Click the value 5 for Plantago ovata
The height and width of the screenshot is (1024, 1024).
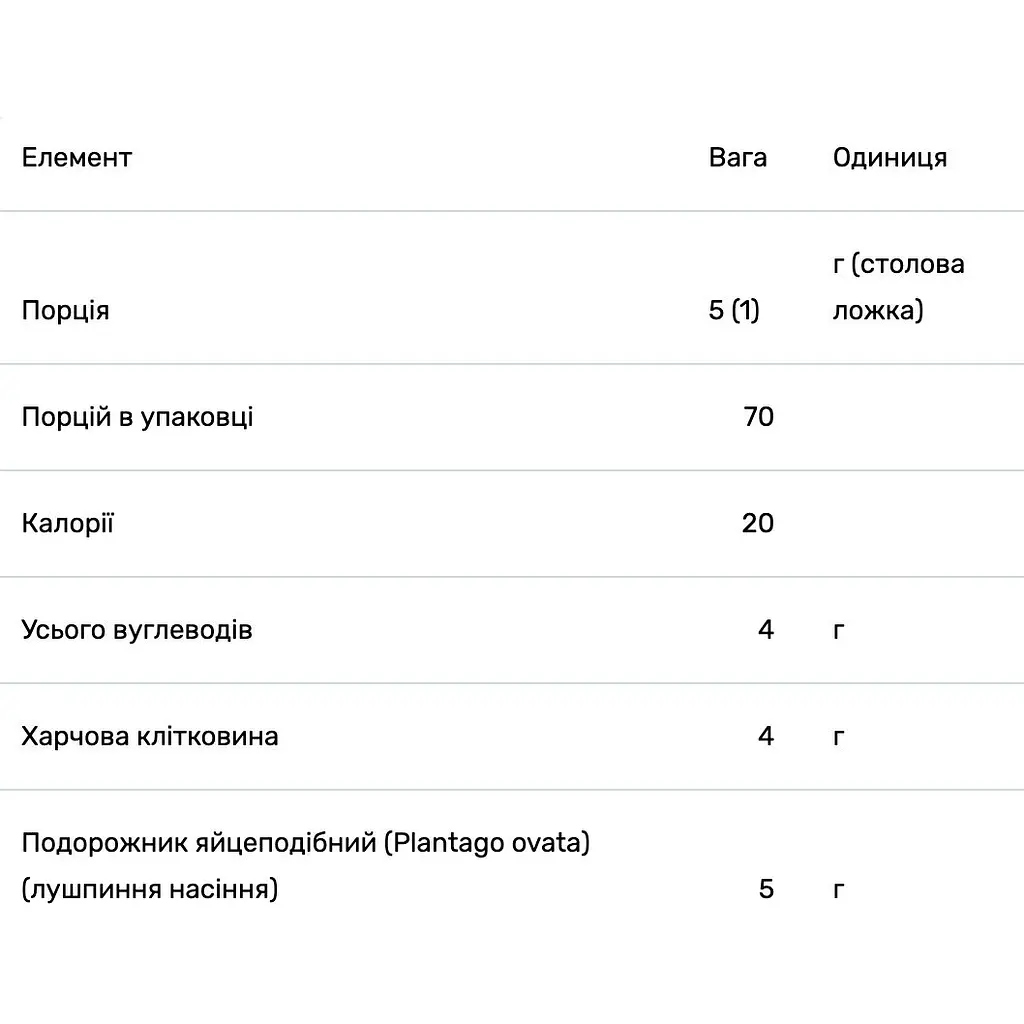click(x=767, y=889)
